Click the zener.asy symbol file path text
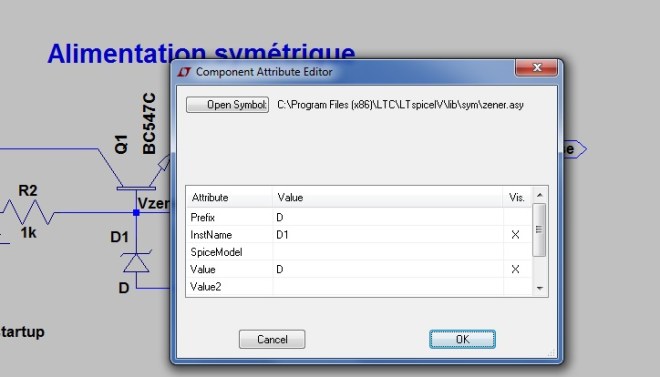This screenshot has height=377, width=660. [400, 105]
